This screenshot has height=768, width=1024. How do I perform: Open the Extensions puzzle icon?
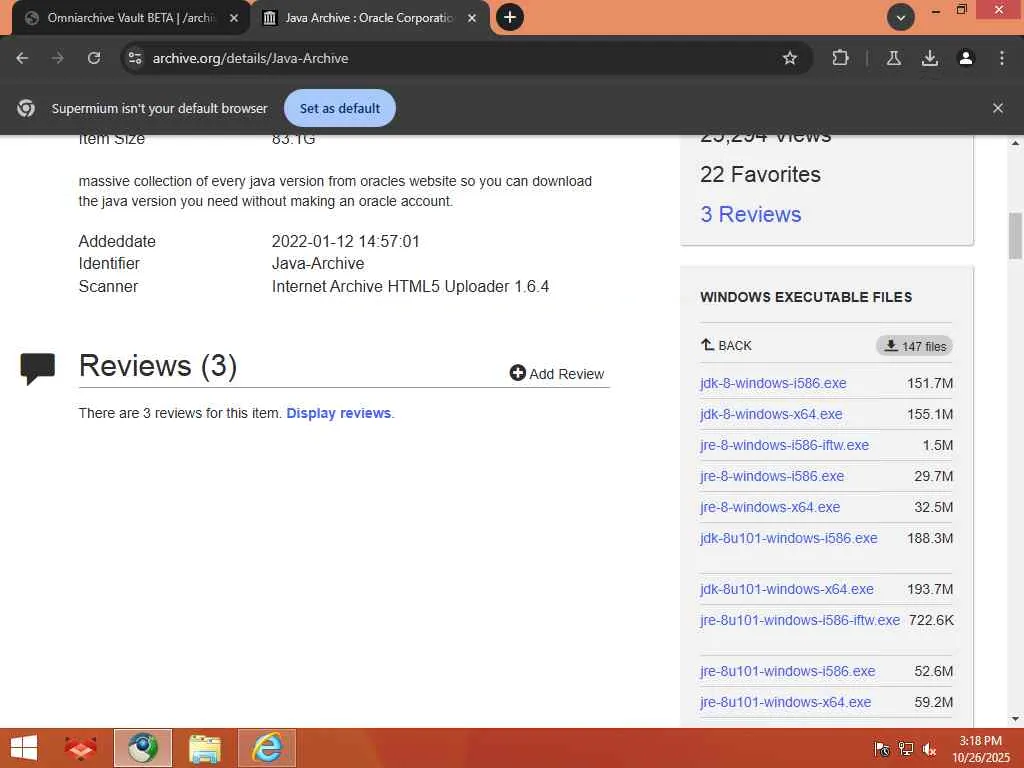(840, 58)
